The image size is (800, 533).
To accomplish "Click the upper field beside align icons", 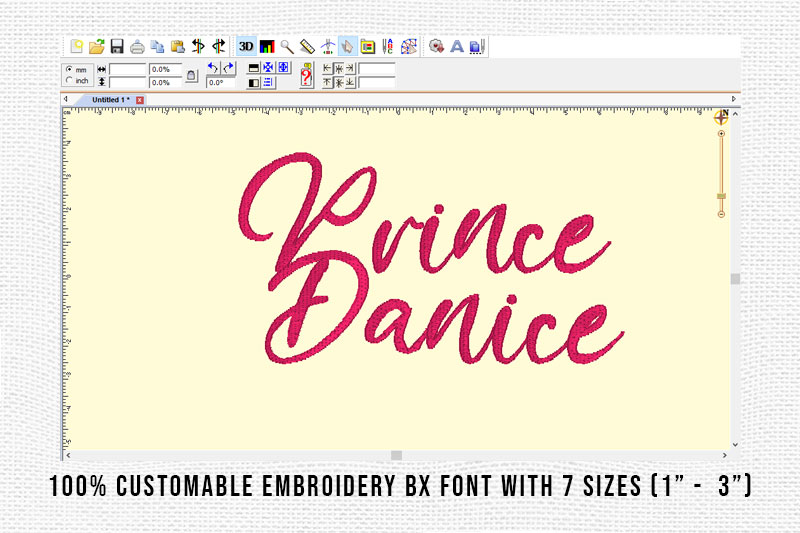I will [377, 68].
